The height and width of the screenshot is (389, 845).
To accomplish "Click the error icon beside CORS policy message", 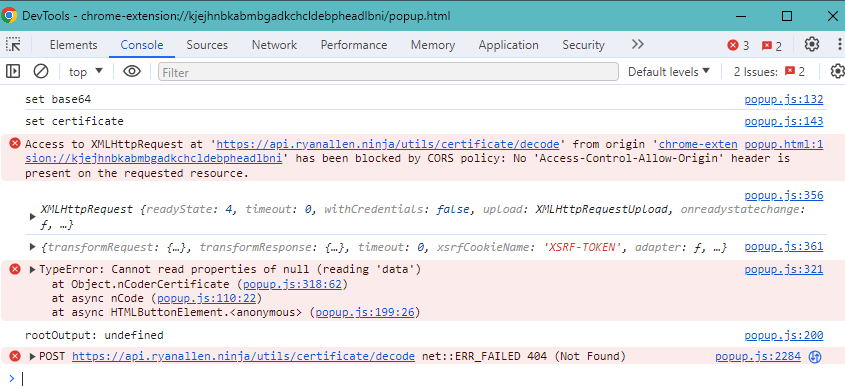I will pyautogui.click(x=15, y=143).
